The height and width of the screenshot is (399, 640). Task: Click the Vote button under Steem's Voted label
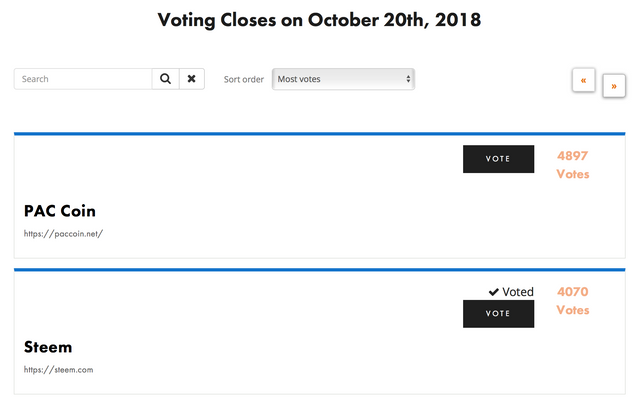pos(498,313)
